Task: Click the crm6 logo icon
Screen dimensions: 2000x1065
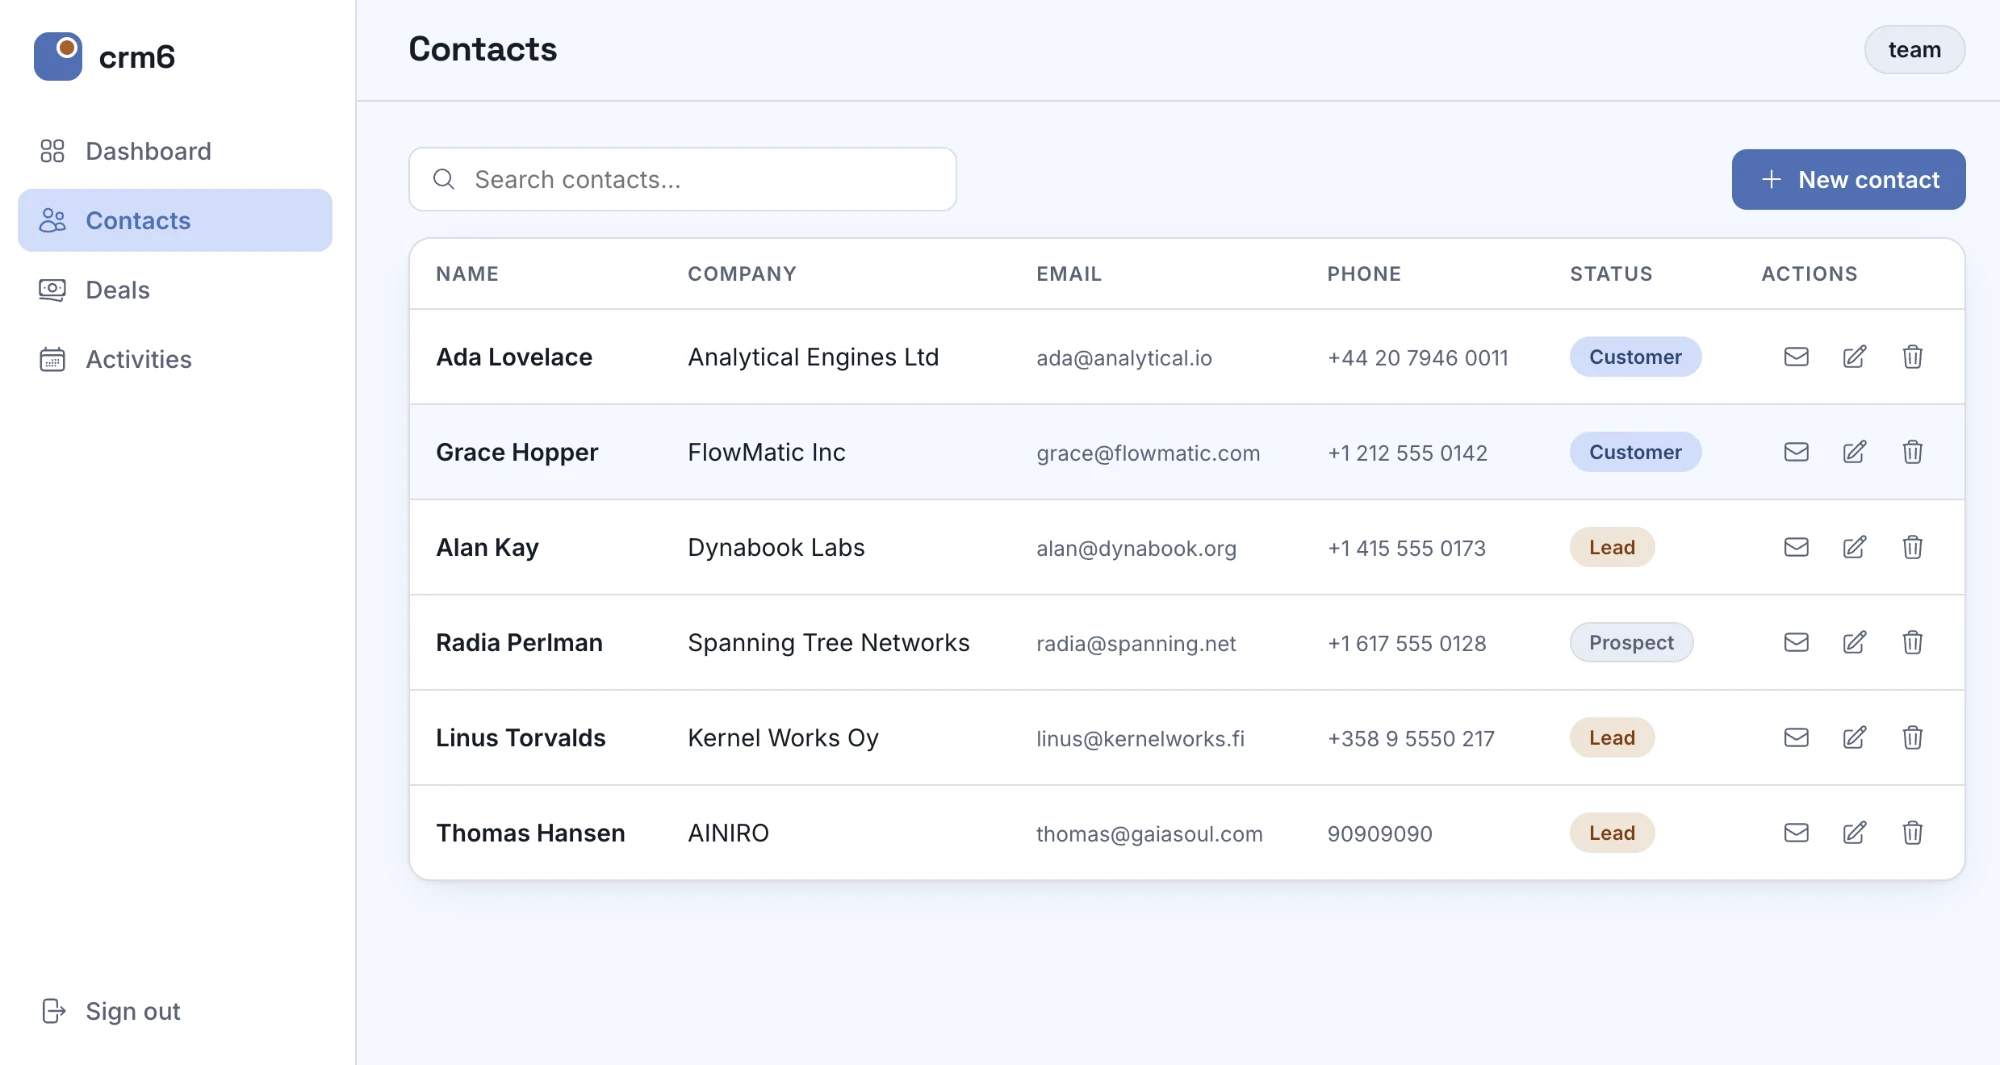Action: click(58, 56)
